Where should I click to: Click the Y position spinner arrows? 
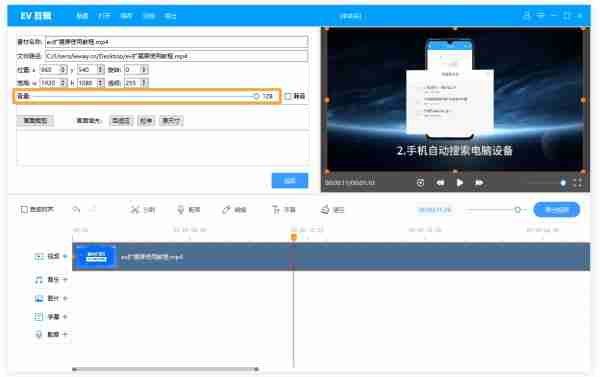pos(100,70)
